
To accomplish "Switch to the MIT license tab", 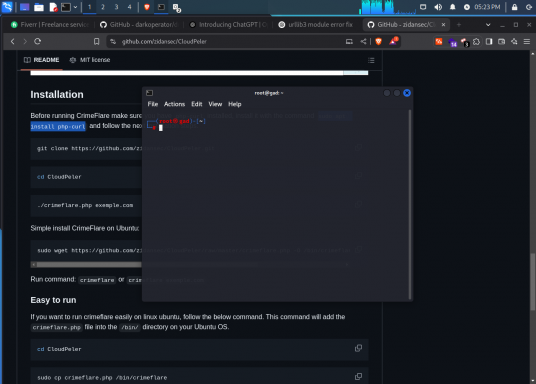I will pyautogui.click(x=90, y=60).
